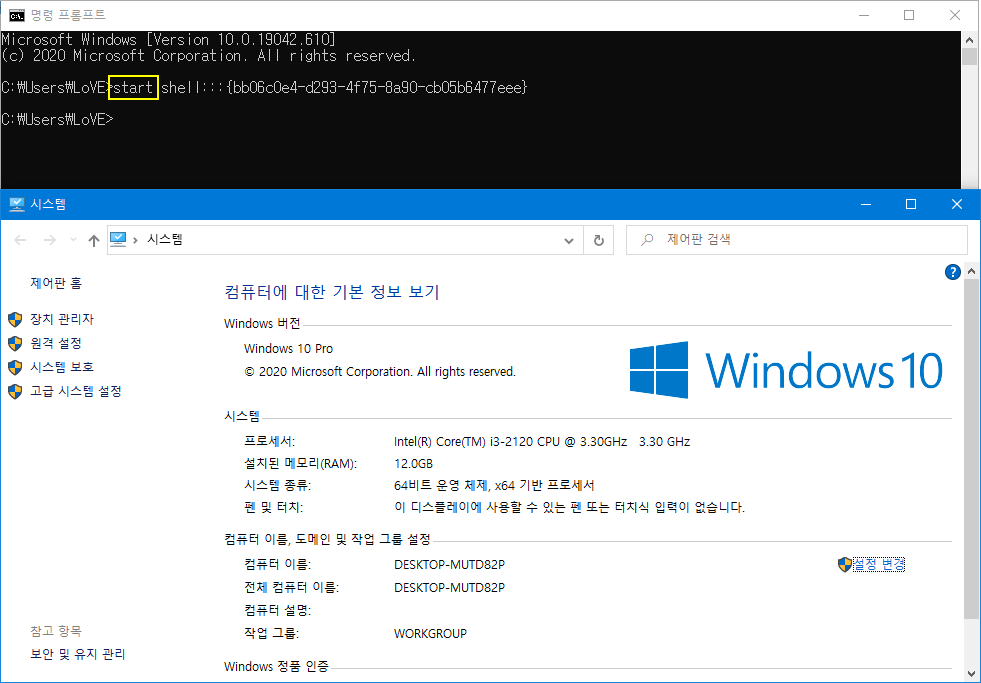
Task: Click the forward arrow in System window
Action: pyautogui.click(x=49, y=240)
